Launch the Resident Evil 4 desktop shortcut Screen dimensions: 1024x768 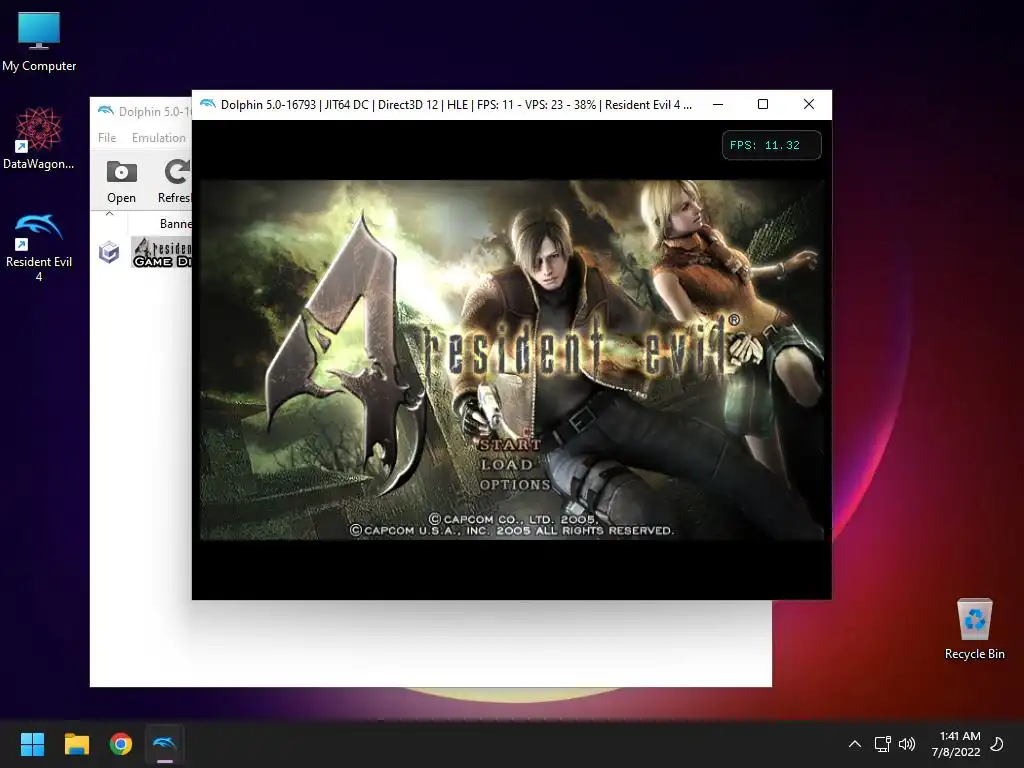coord(39,247)
